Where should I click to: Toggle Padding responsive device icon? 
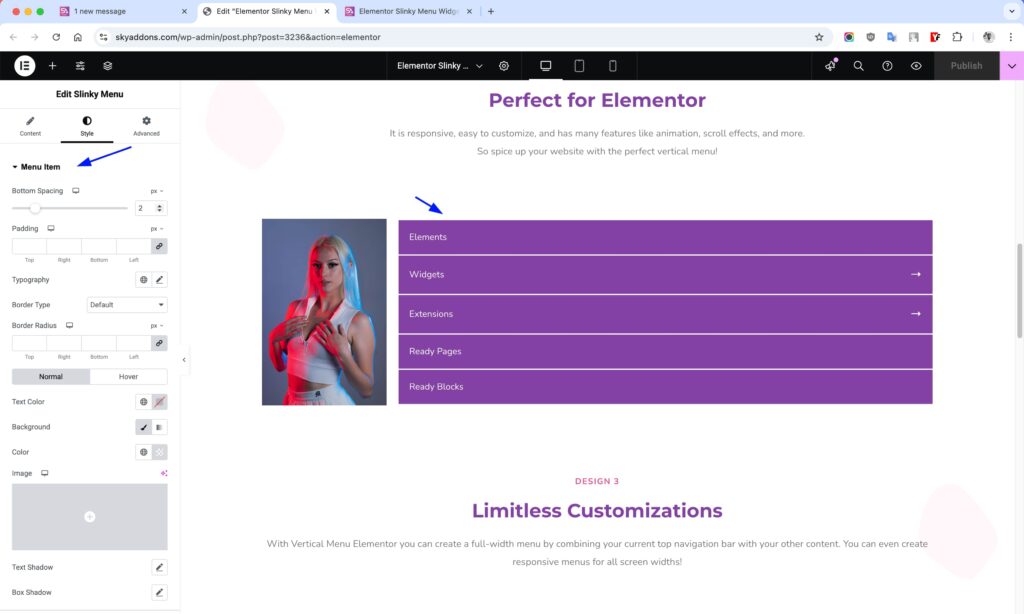[x=51, y=229]
